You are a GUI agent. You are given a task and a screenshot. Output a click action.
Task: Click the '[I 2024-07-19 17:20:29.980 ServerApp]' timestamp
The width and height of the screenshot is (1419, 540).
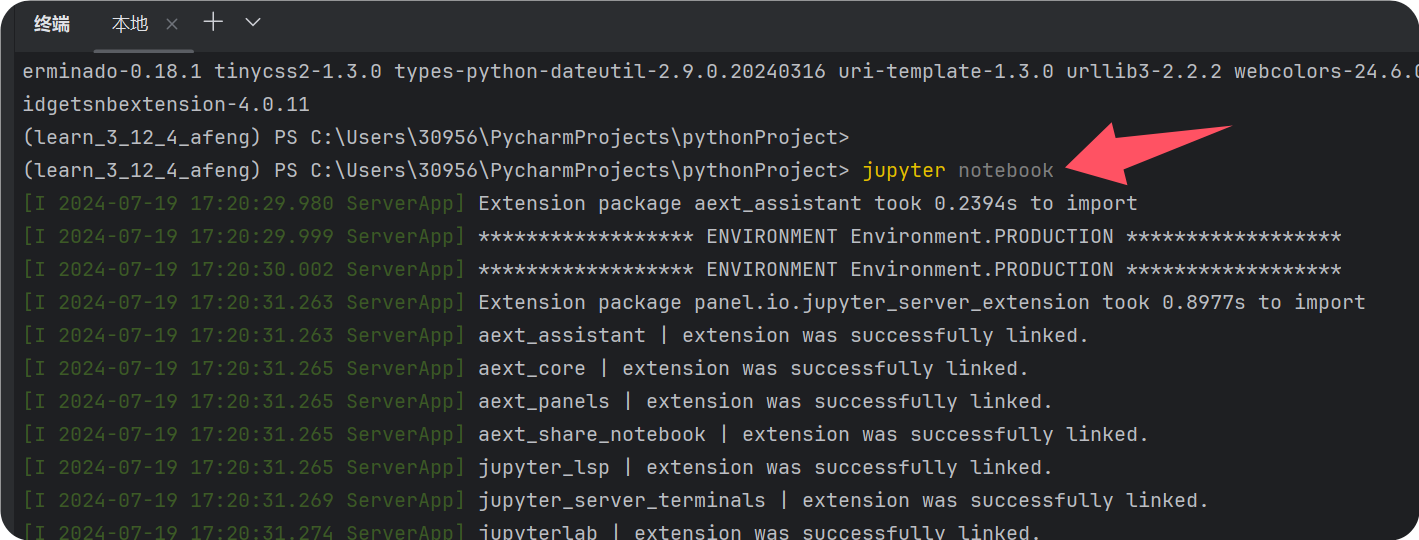[244, 203]
